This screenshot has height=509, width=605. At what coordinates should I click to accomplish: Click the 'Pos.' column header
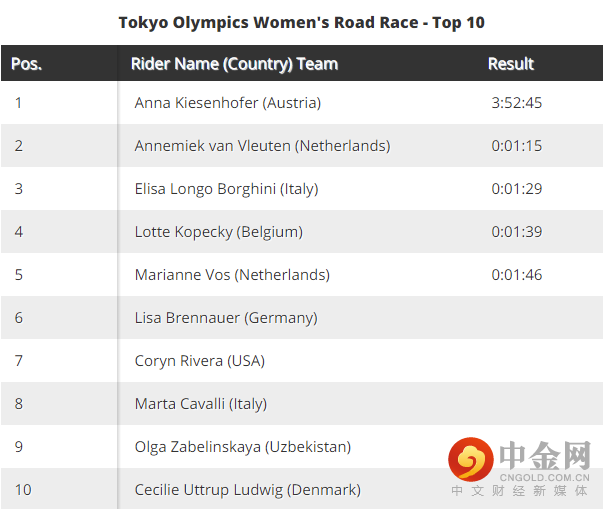(26, 64)
